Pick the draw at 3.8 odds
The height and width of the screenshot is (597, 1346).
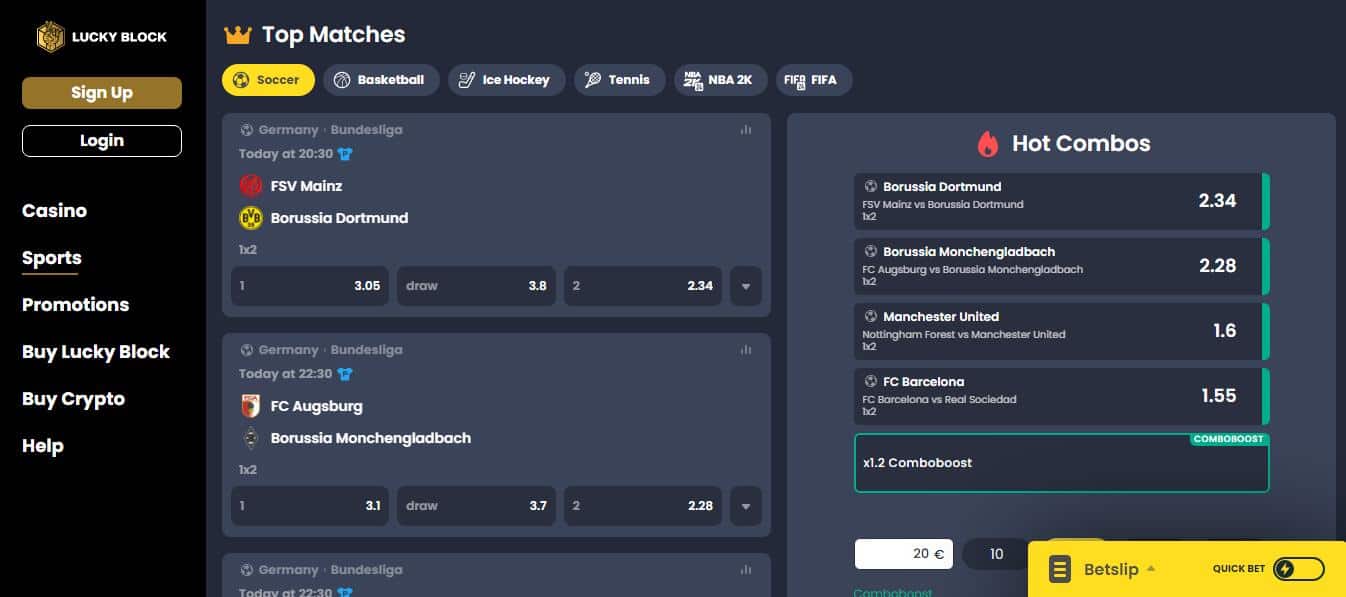click(476, 286)
